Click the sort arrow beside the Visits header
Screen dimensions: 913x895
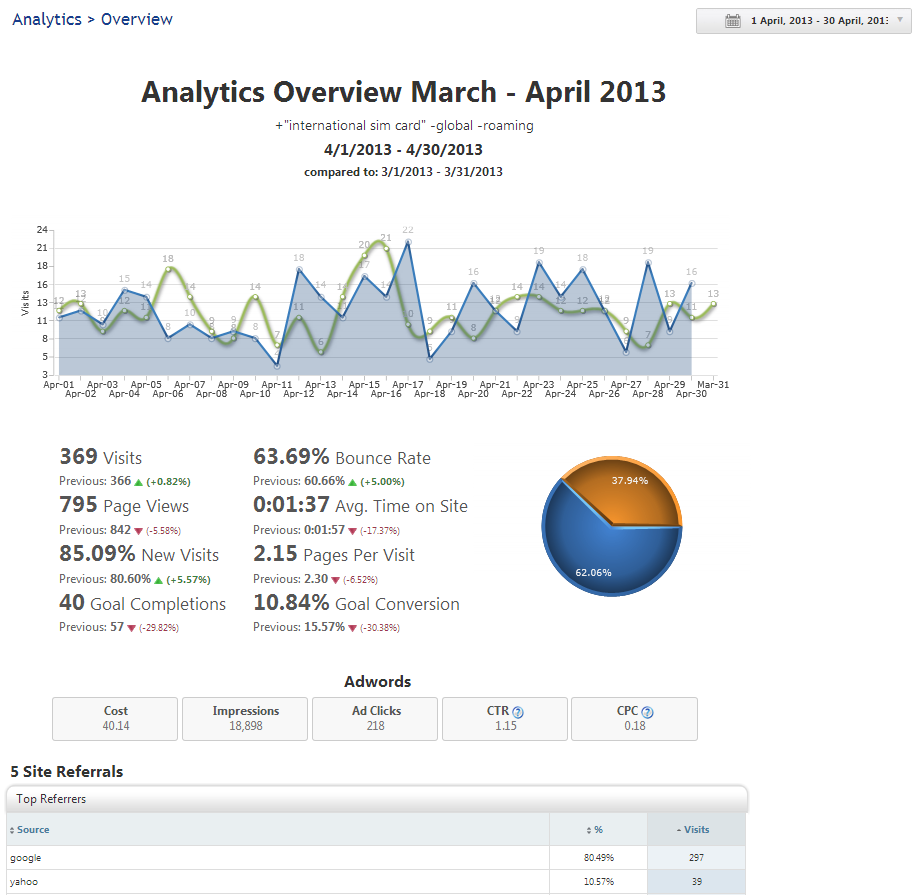pos(678,830)
